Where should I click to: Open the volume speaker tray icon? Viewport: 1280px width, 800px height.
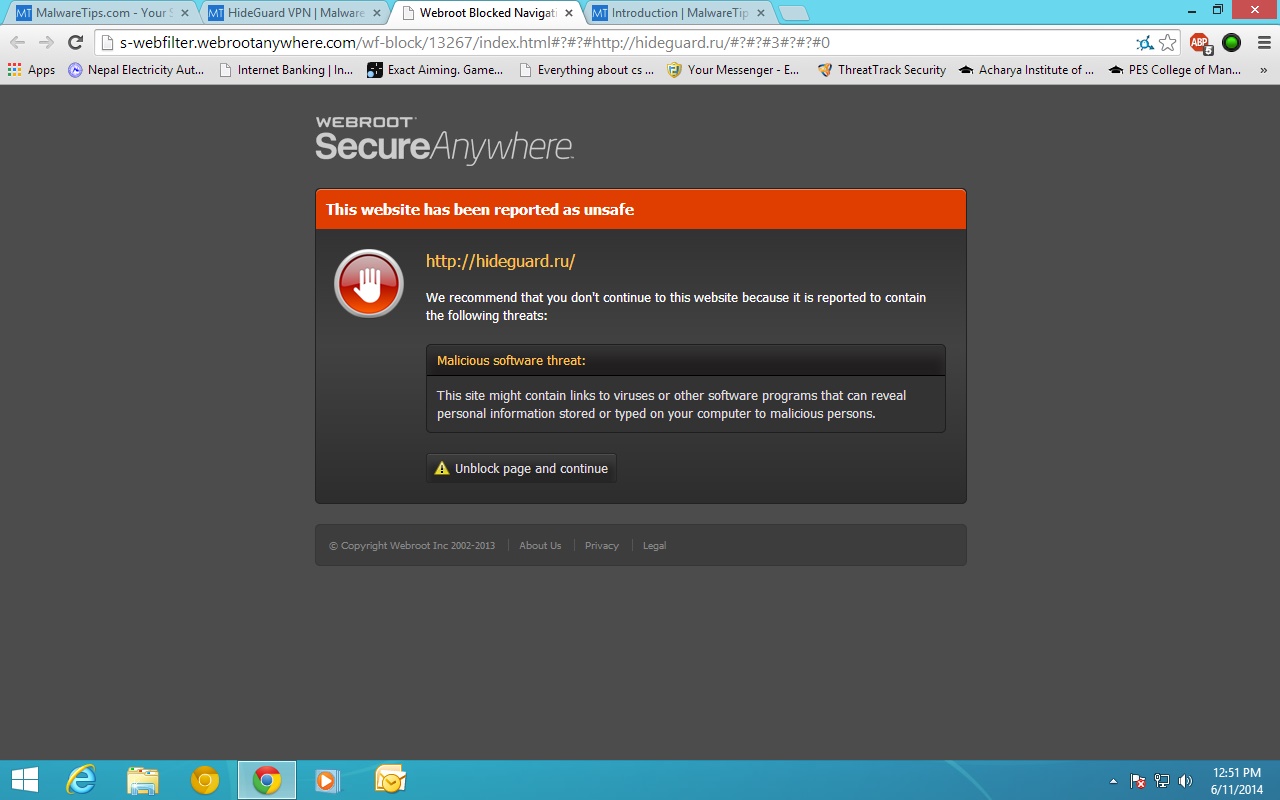1186,781
